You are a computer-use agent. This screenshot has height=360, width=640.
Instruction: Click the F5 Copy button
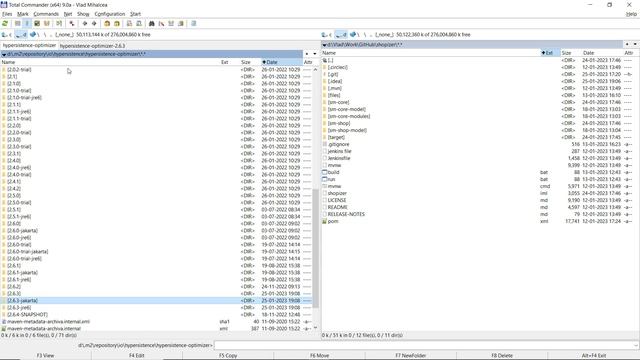[228, 356]
